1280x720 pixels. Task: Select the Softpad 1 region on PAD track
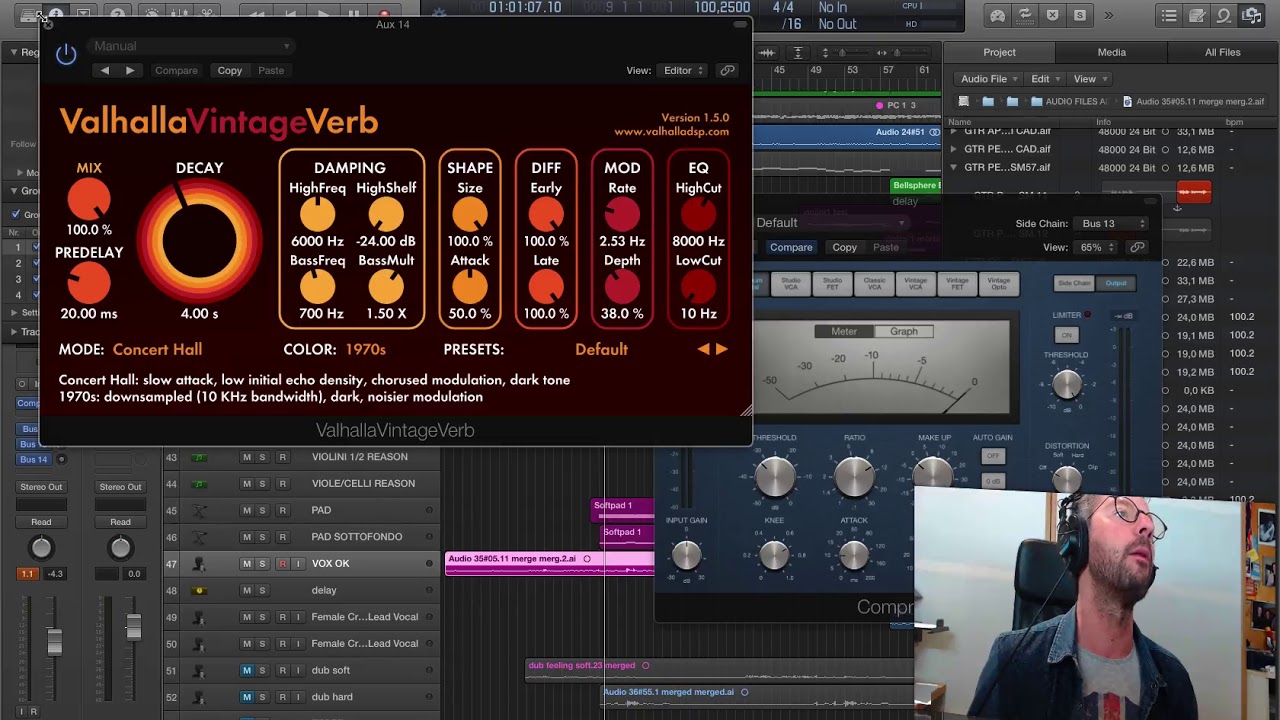[622, 509]
